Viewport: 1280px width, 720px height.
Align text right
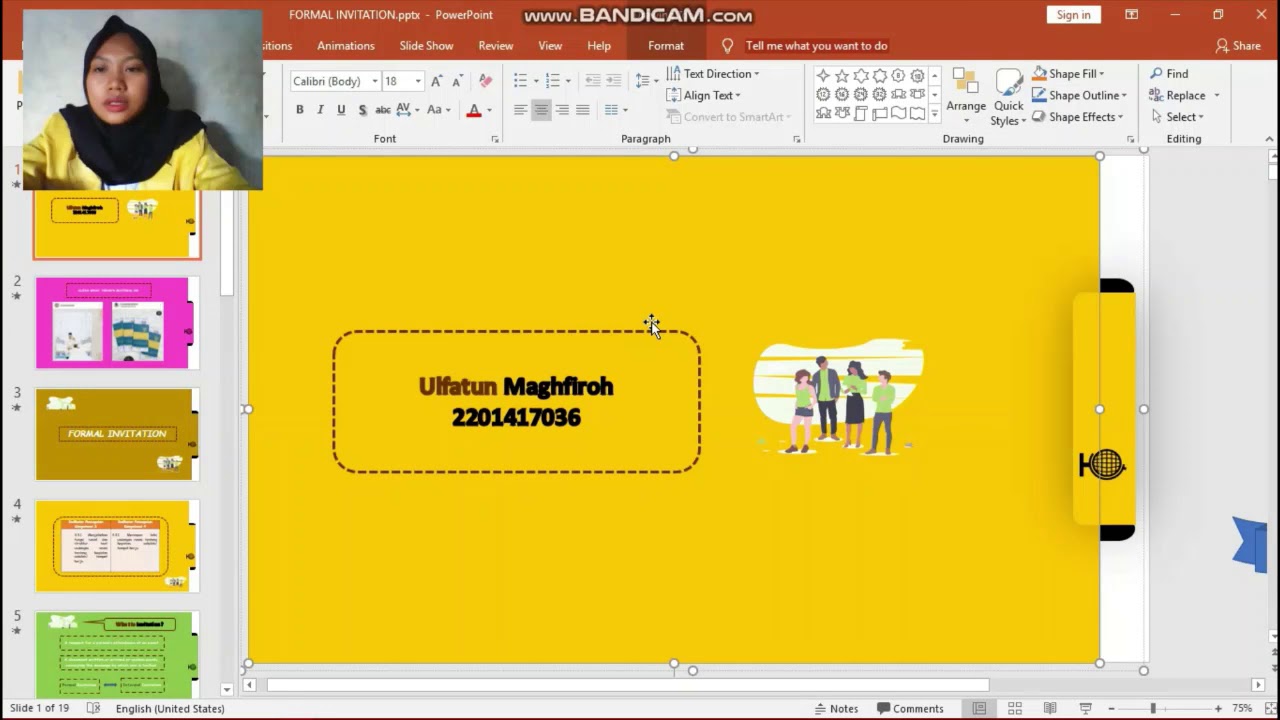(562, 110)
